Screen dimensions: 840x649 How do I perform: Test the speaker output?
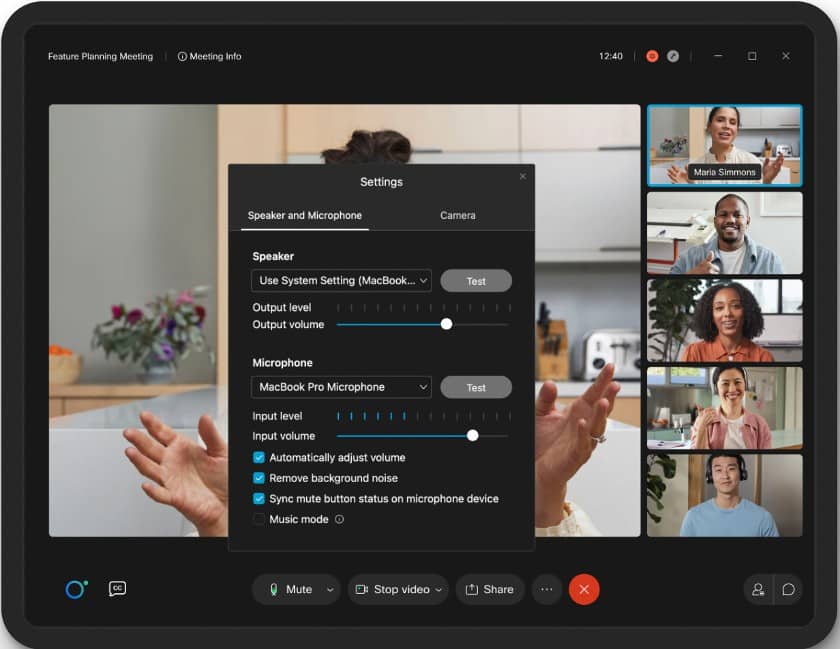click(476, 281)
